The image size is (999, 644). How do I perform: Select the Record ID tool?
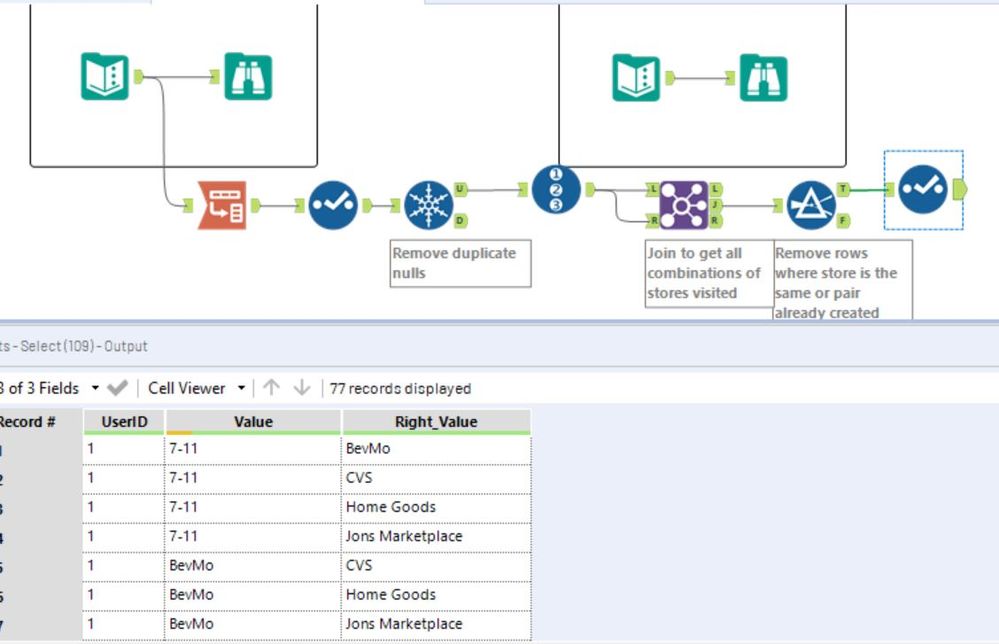(x=556, y=189)
